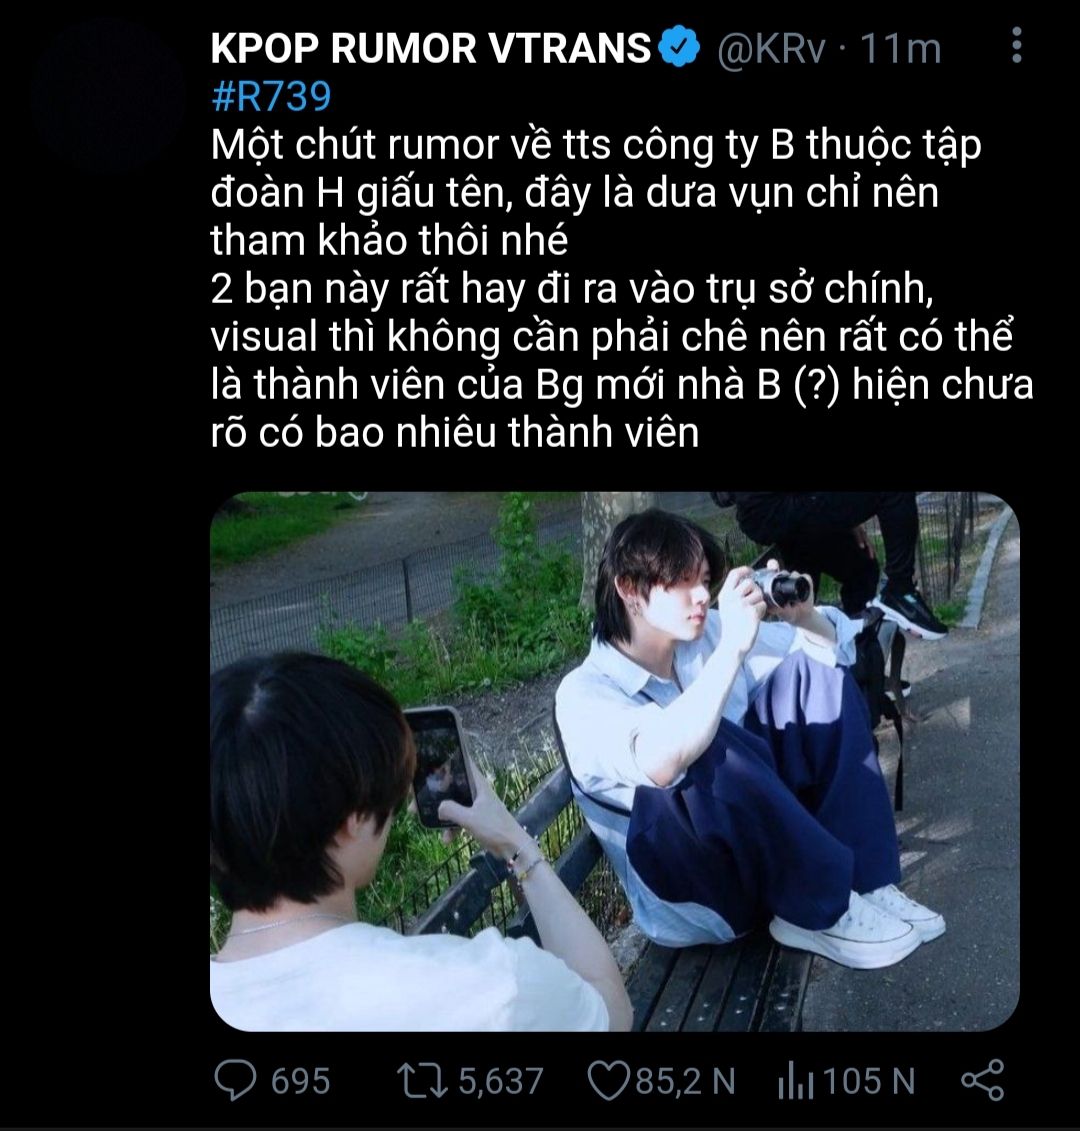Click the 85,2 N likes count
The image size is (1080, 1131).
tap(685, 1081)
